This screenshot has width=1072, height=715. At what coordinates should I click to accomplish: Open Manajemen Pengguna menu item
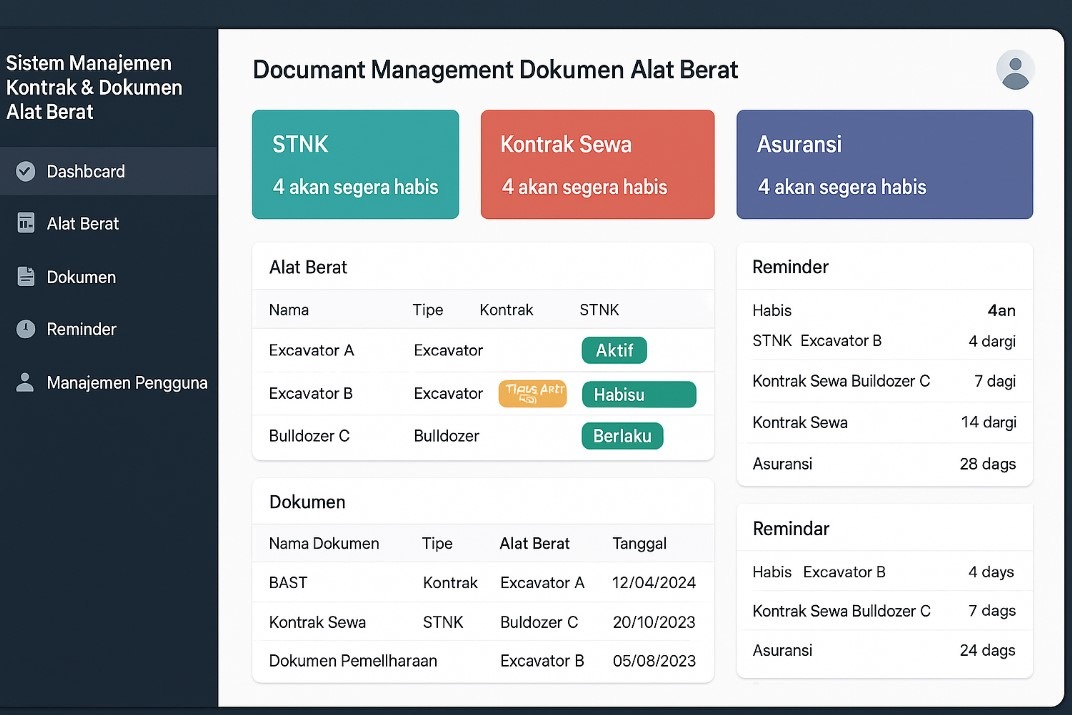[126, 383]
